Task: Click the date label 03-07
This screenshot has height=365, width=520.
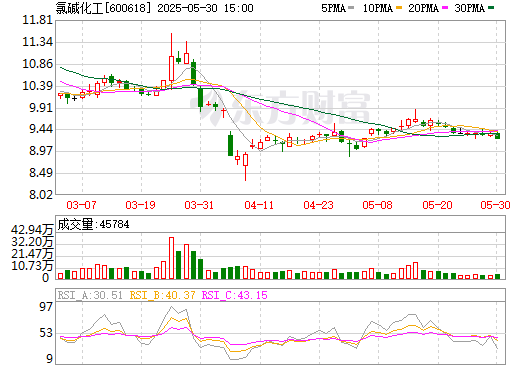Action: pos(82,205)
